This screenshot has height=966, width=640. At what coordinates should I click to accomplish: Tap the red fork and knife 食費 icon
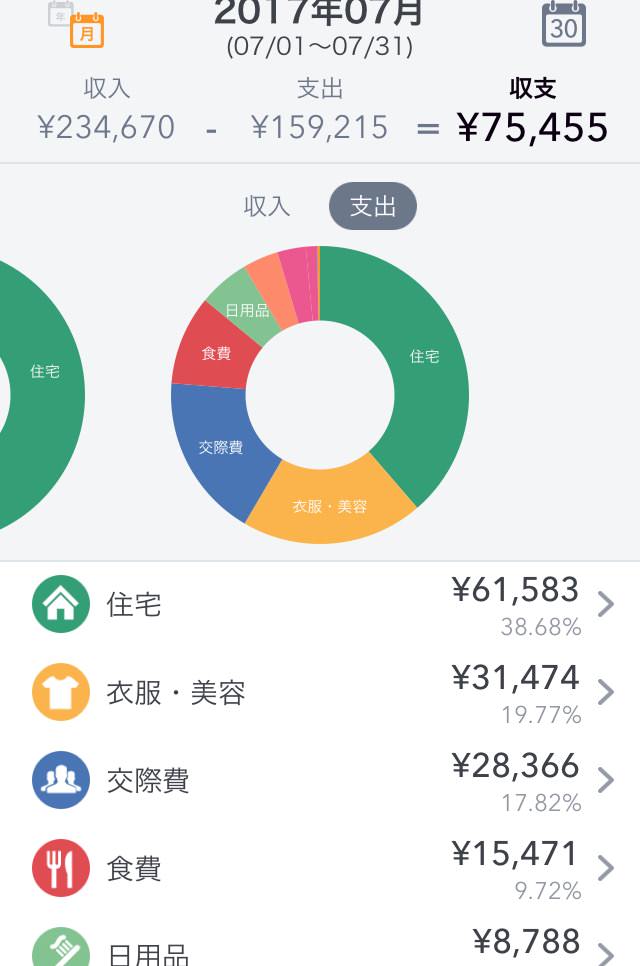tap(60, 868)
